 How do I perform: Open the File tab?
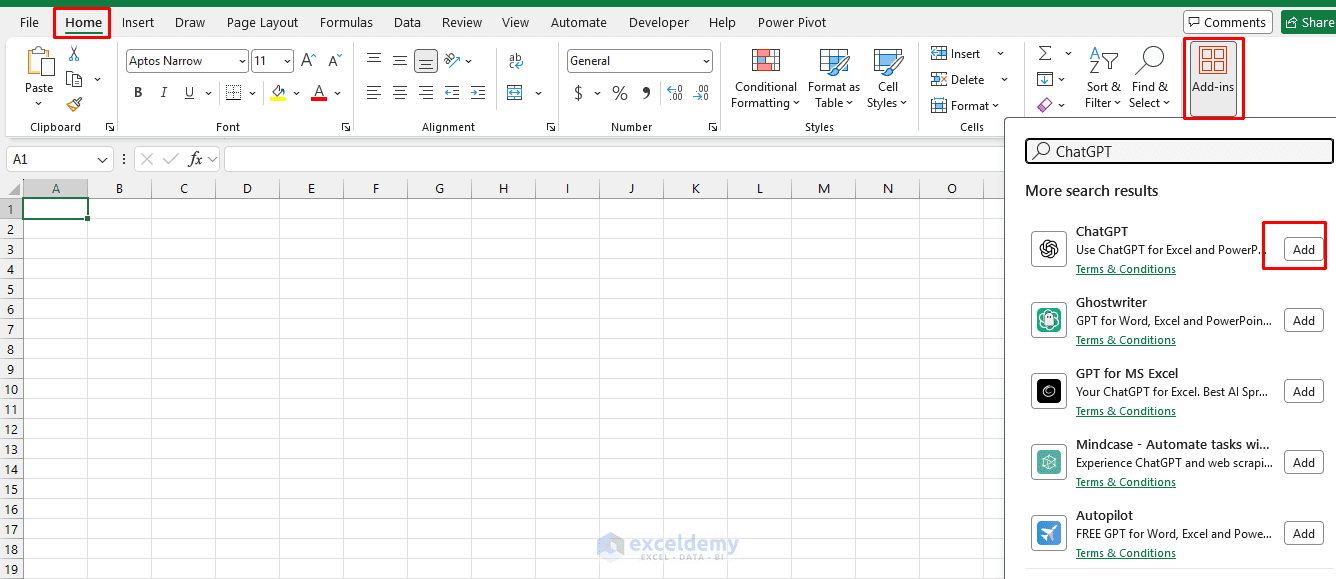pos(29,22)
